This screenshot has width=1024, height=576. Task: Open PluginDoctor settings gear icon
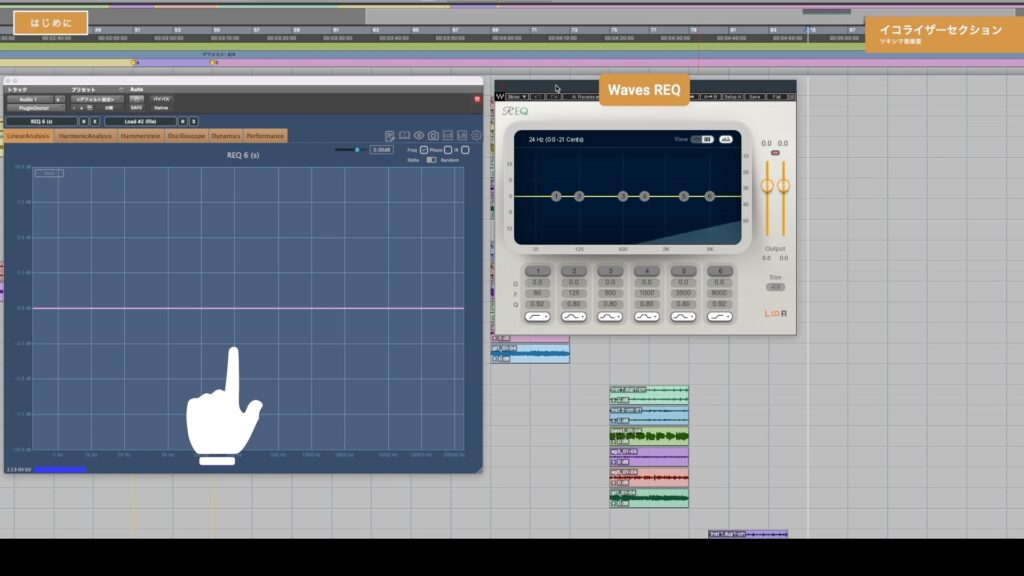click(x=476, y=136)
